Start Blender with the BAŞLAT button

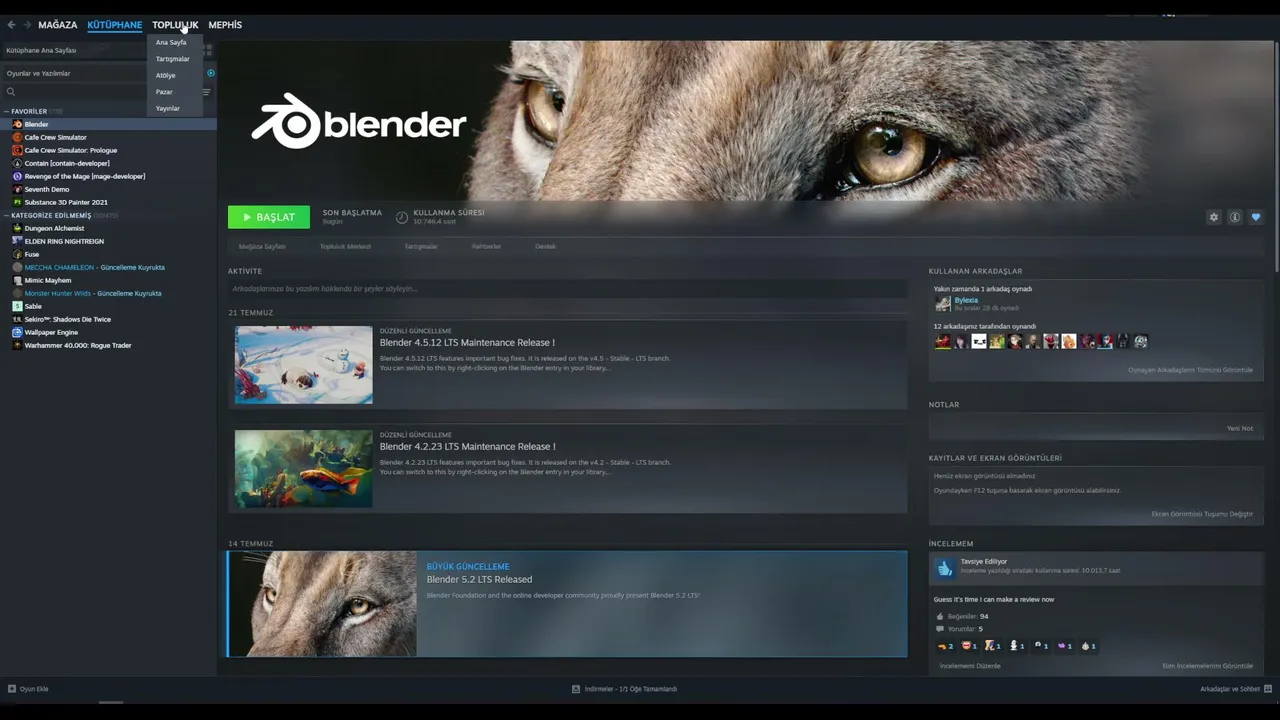(269, 217)
